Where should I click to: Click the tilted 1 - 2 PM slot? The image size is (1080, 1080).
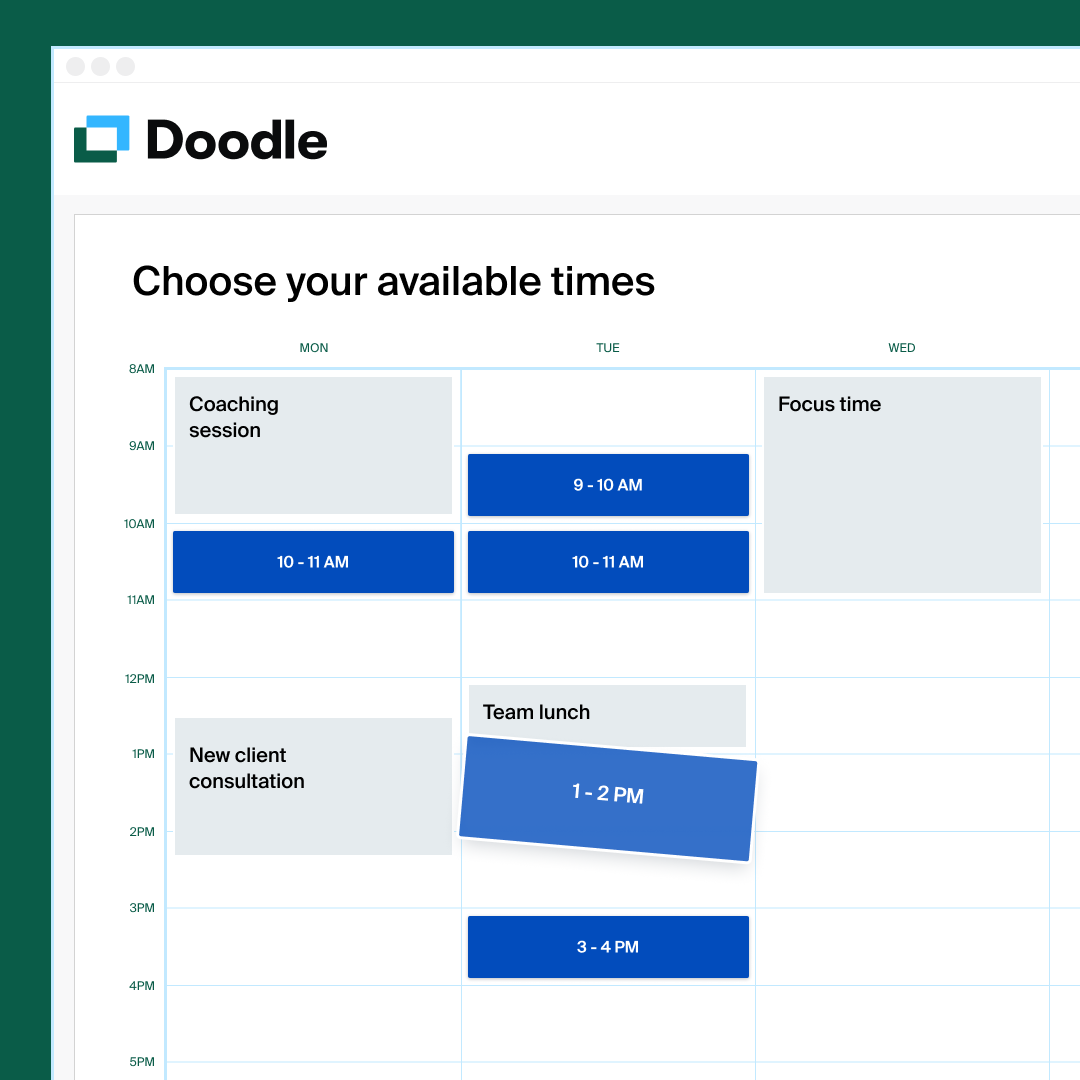pos(606,795)
